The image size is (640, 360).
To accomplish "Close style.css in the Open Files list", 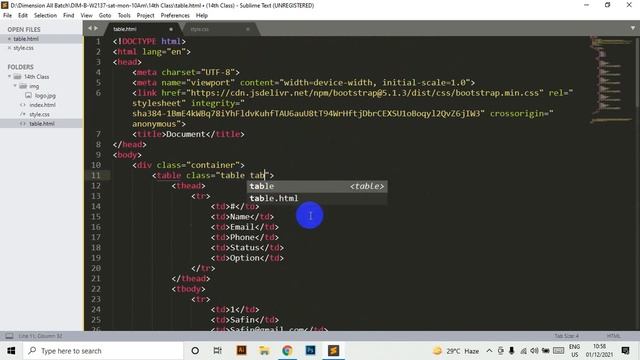I will [x=9, y=48].
